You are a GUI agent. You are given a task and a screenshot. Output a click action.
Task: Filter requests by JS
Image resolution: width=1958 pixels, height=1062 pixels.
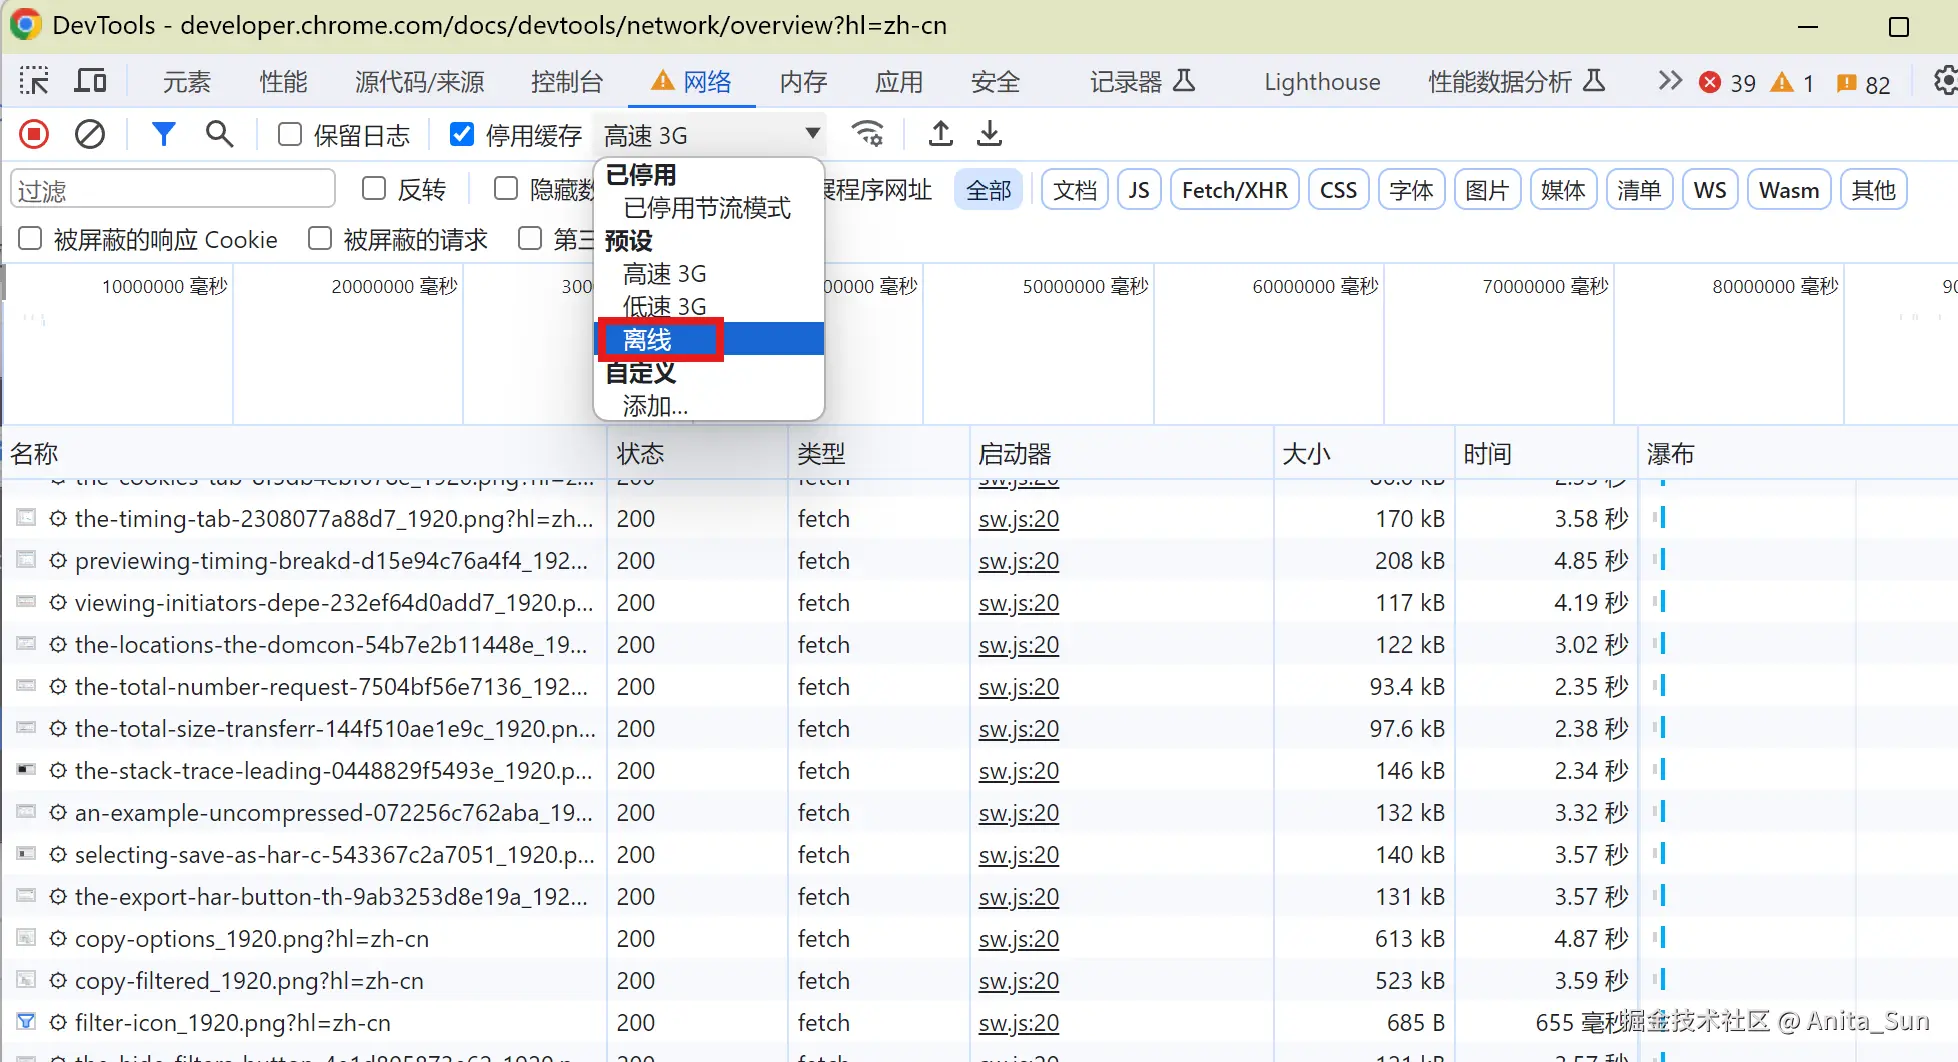point(1139,190)
